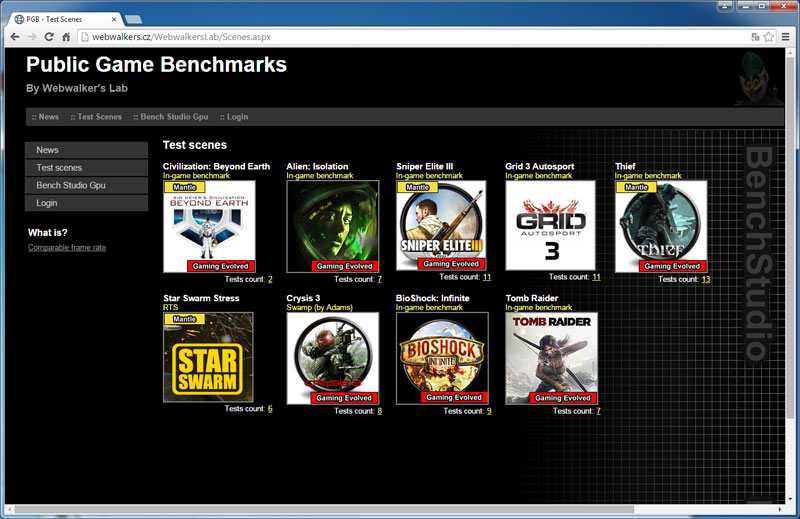This screenshot has height=519, width=800.
Task: Click Gaming Evolved badge on Tomb Raider
Action: pyautogui.click(x=563, y=398)
